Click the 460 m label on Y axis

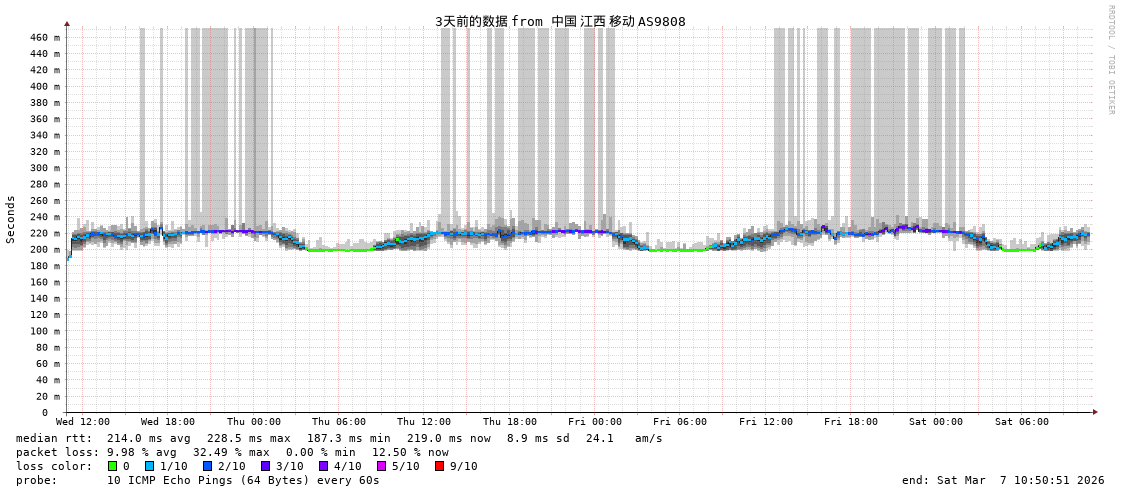[45, 38]
